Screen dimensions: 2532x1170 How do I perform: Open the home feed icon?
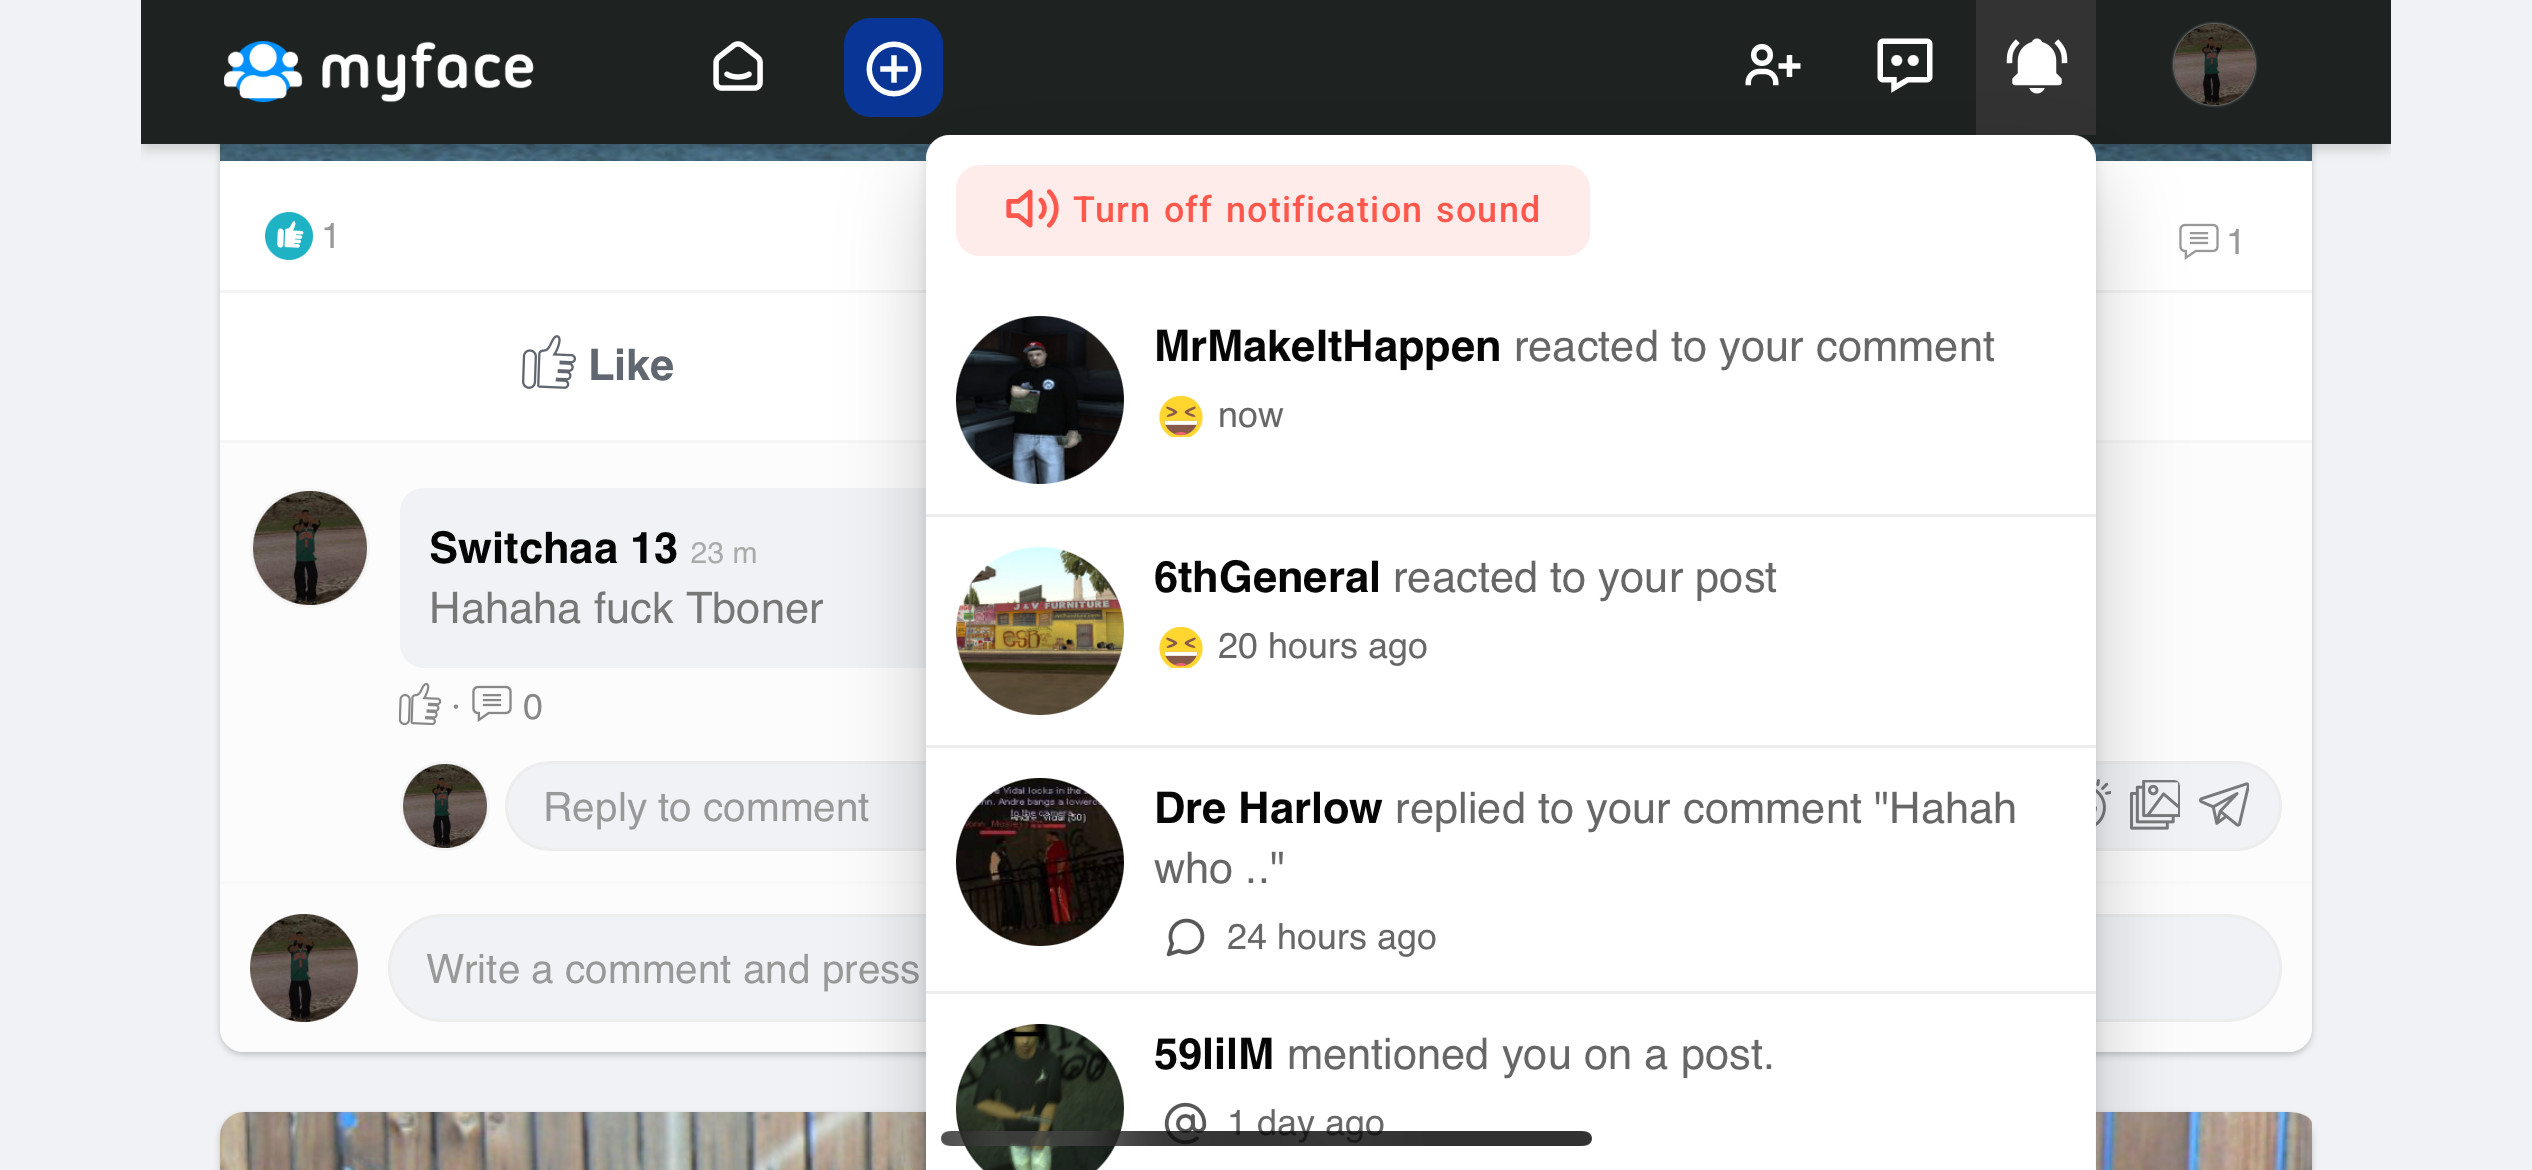pos(738,68)
